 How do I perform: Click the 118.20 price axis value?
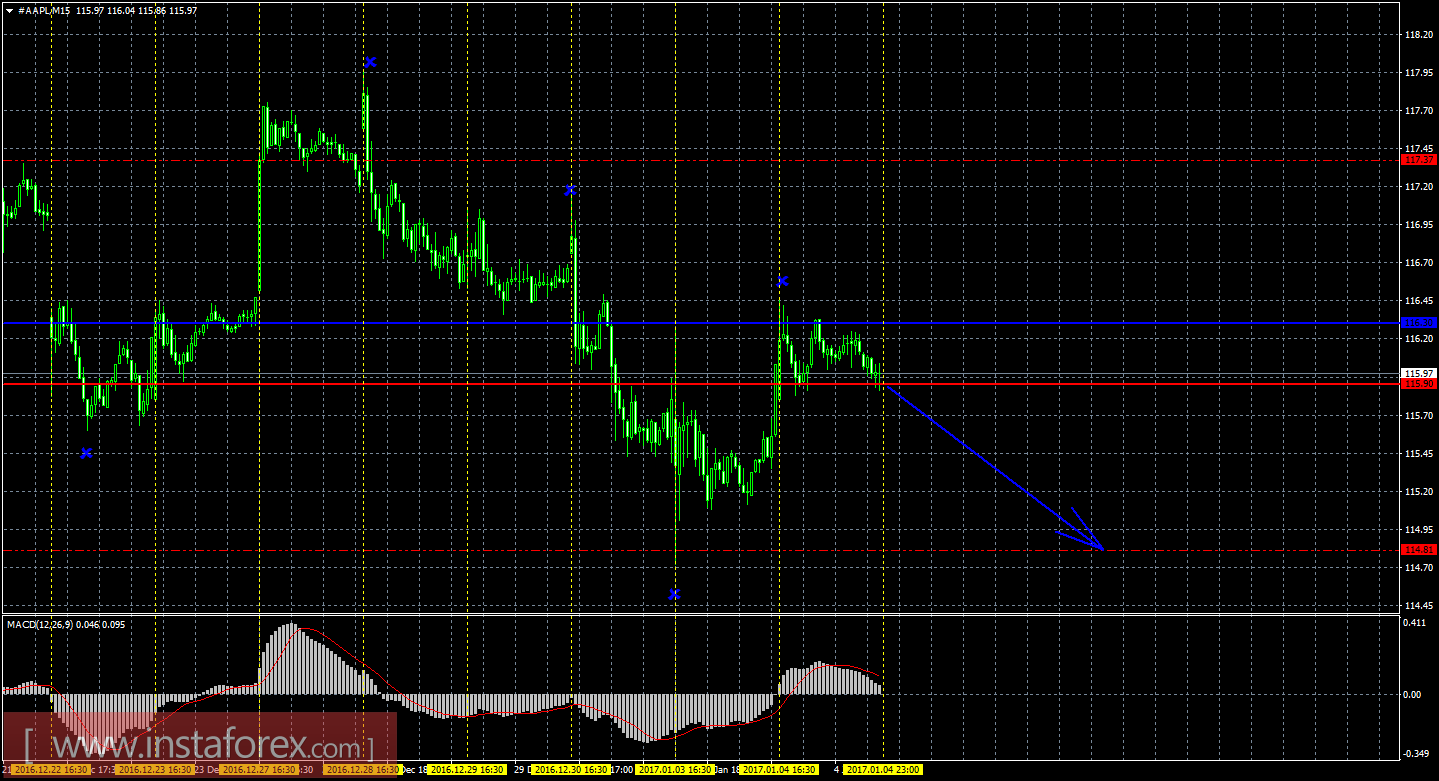pyautogui.click(x=1418, y=34)
